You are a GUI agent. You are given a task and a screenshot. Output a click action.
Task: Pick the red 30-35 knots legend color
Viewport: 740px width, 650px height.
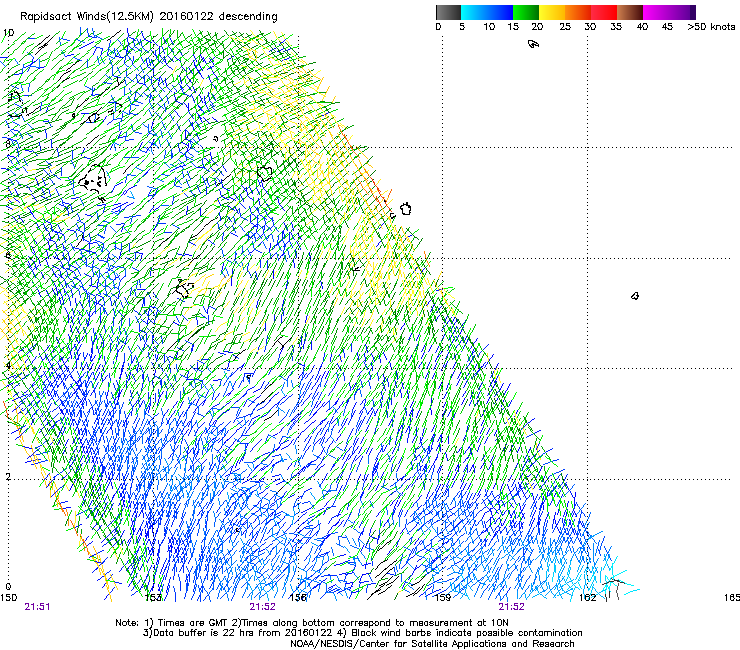coord(604,12)
